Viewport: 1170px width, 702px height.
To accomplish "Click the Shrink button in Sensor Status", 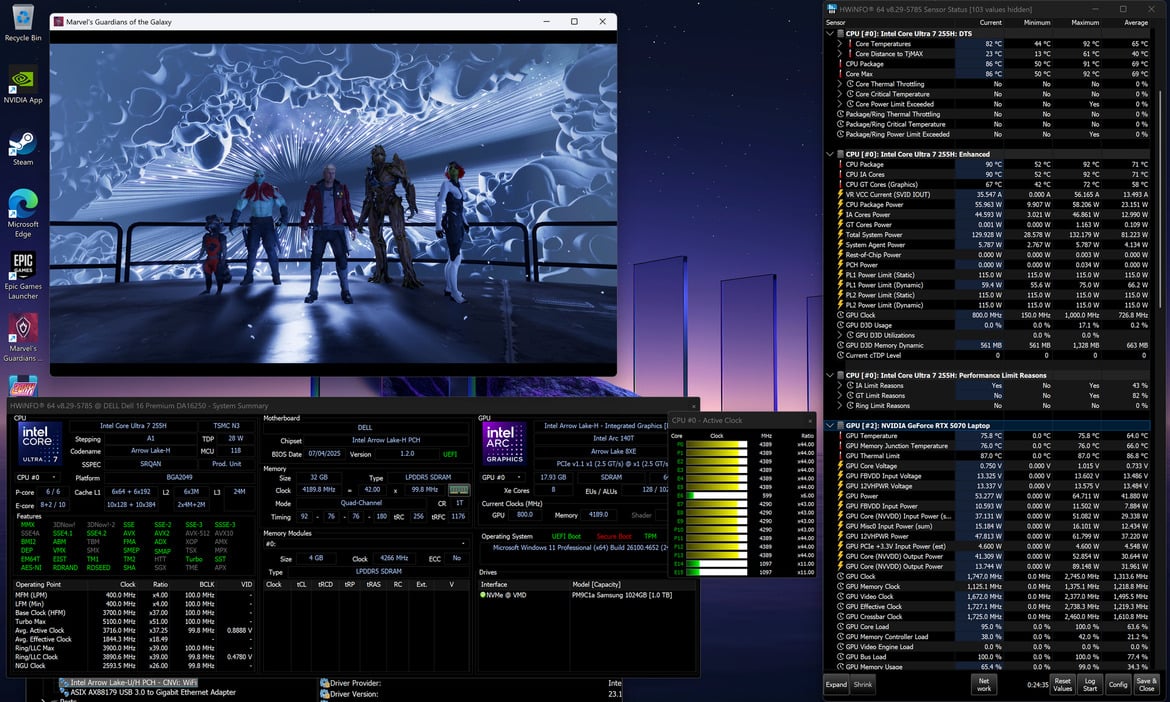I will [863, 684].
